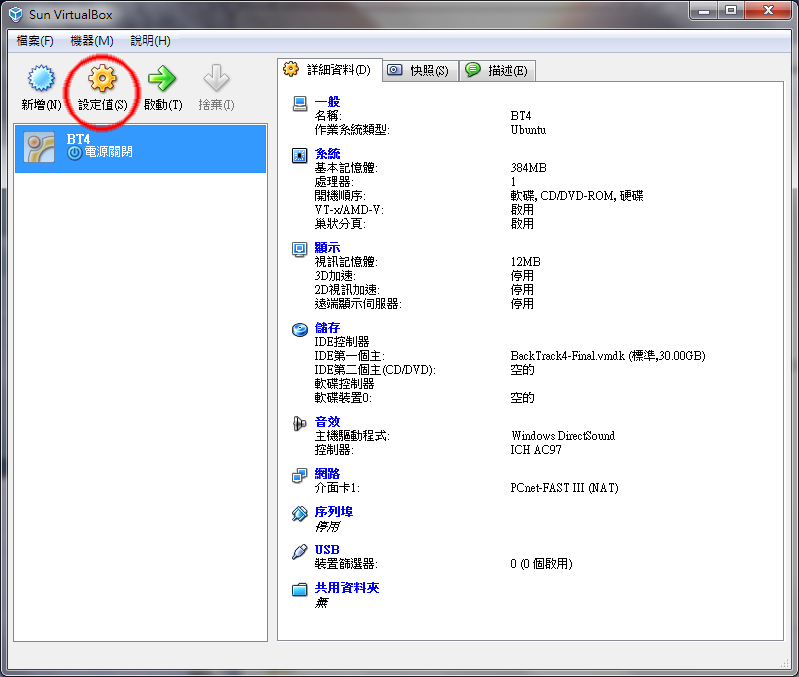Click the 音效 audio speaker icon
This screenshot has height=677, width=799.
pos(300,423)
